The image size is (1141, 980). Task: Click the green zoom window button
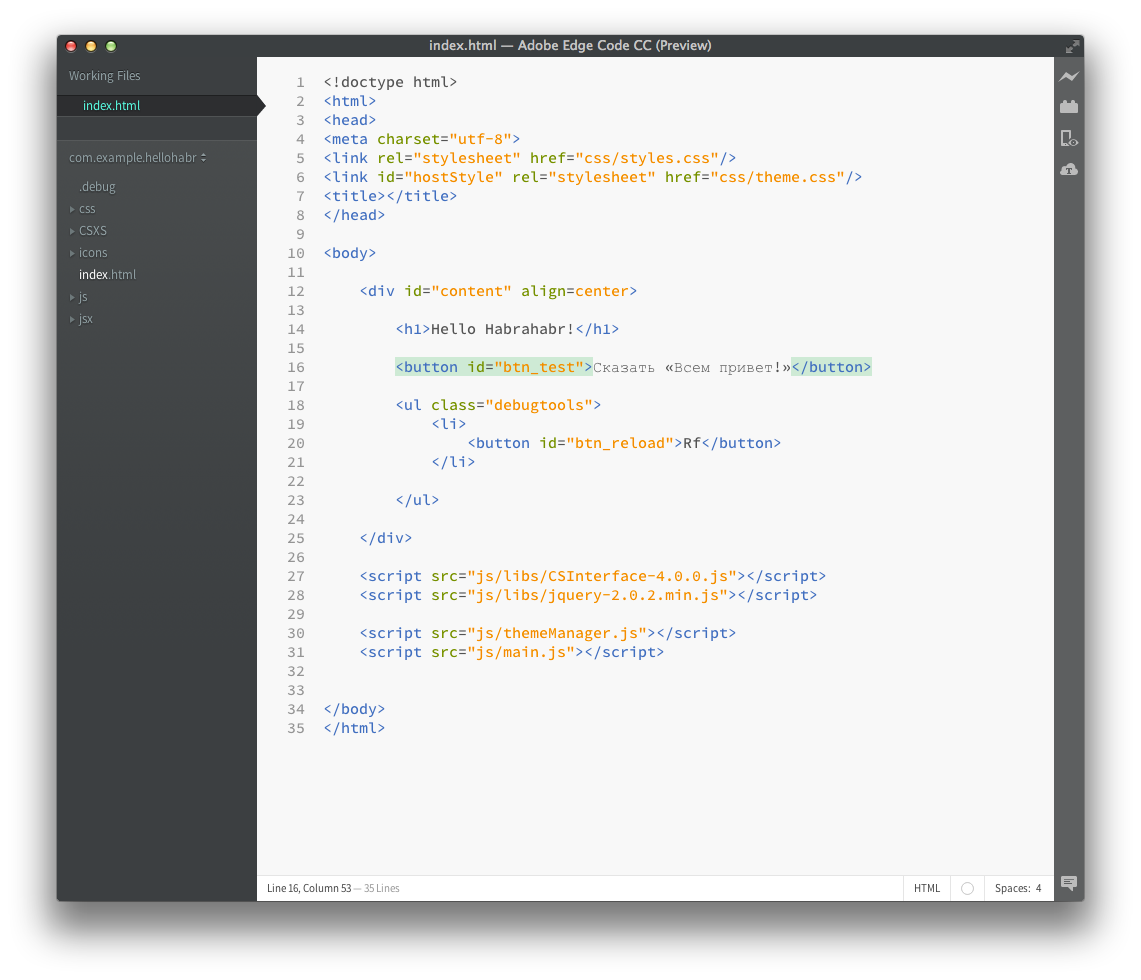[111, 47]
